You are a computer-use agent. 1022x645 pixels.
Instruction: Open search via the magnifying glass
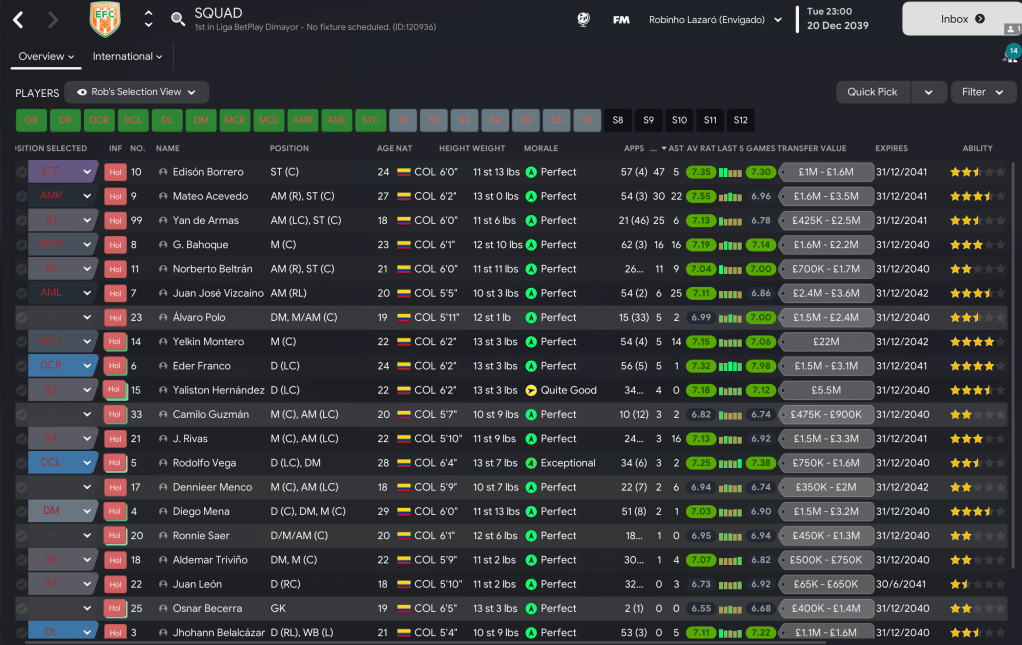(178, 19)
